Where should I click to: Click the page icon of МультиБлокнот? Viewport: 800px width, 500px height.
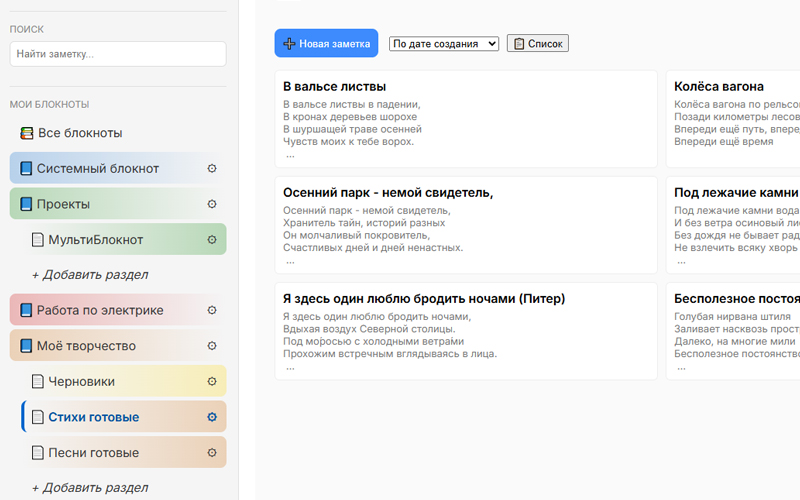point(38,240)
